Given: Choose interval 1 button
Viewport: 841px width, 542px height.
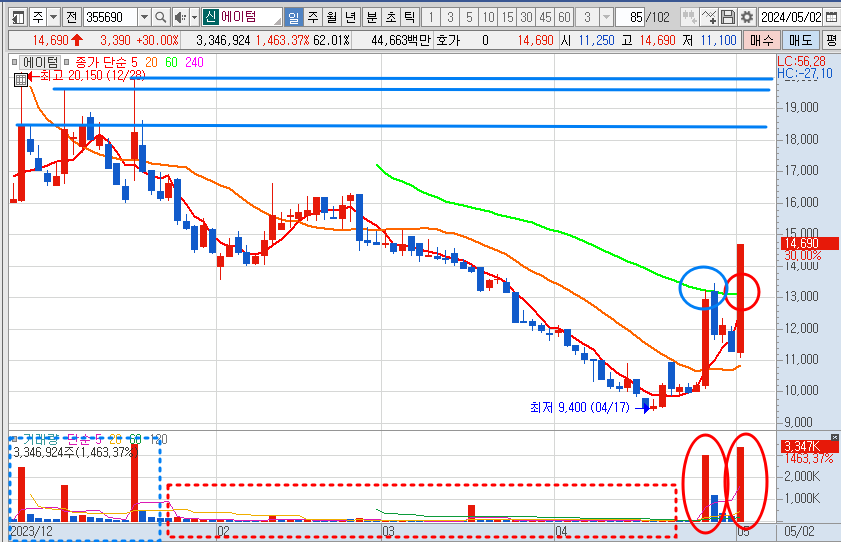Looking at the screenshot, I should [x=431, y=18].
